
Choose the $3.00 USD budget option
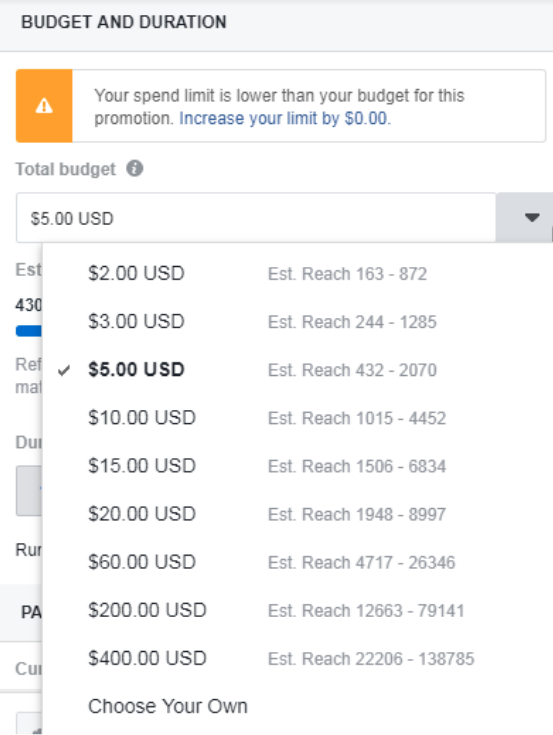(x=297, y=322)
